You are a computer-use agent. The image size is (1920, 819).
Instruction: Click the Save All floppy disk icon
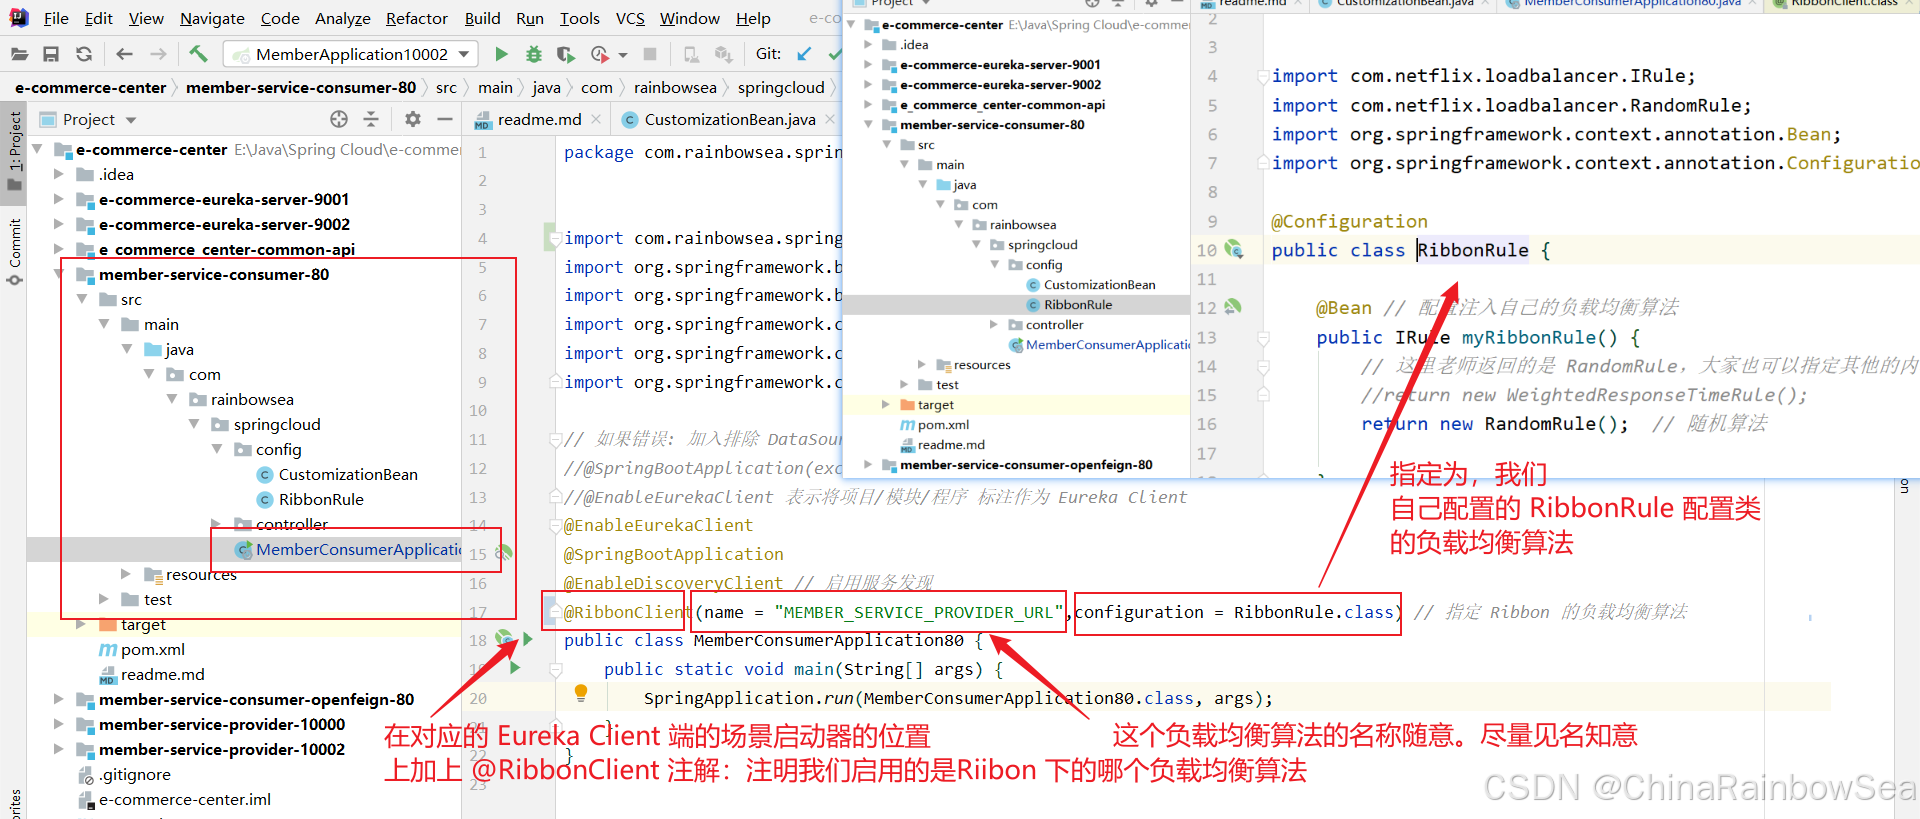tap(51, 54)
